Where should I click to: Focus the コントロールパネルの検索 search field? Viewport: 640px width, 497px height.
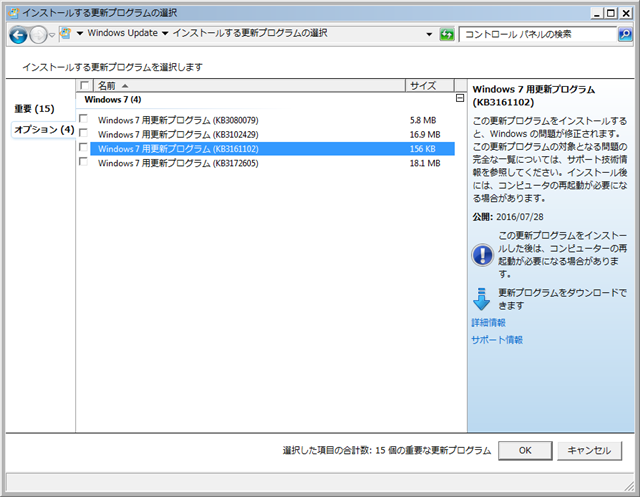(x=538, y=34)
